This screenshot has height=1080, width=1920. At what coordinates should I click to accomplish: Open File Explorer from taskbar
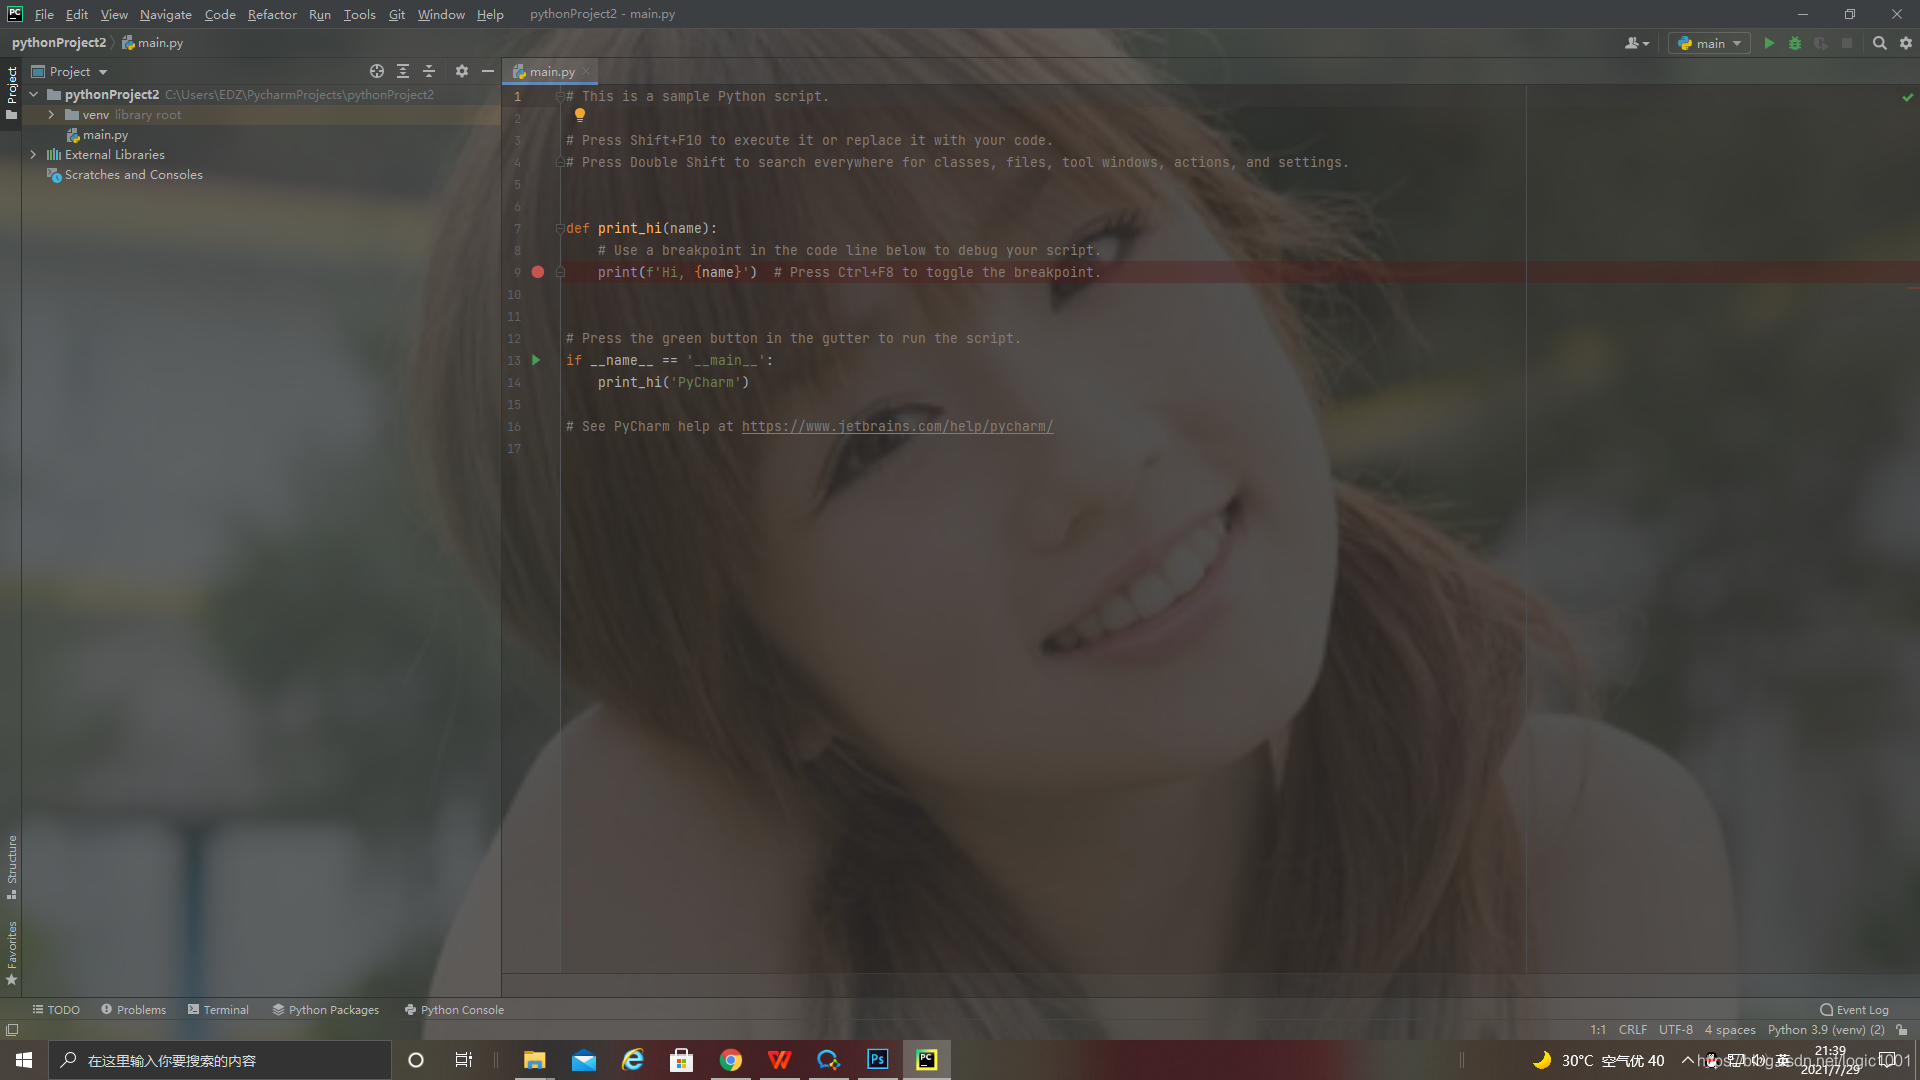point(535,1060)
